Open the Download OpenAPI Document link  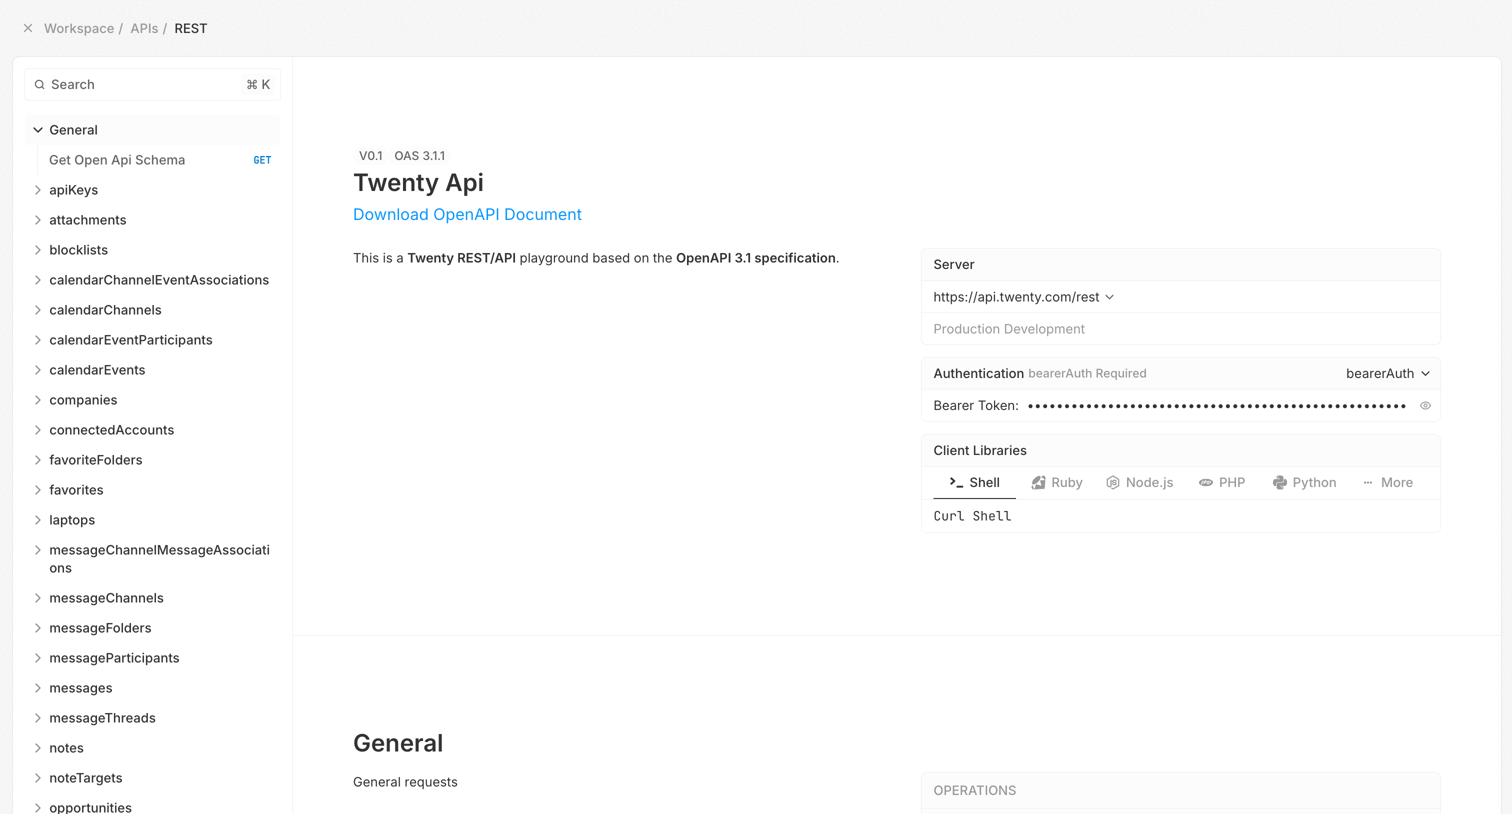(x=467, y=214)
